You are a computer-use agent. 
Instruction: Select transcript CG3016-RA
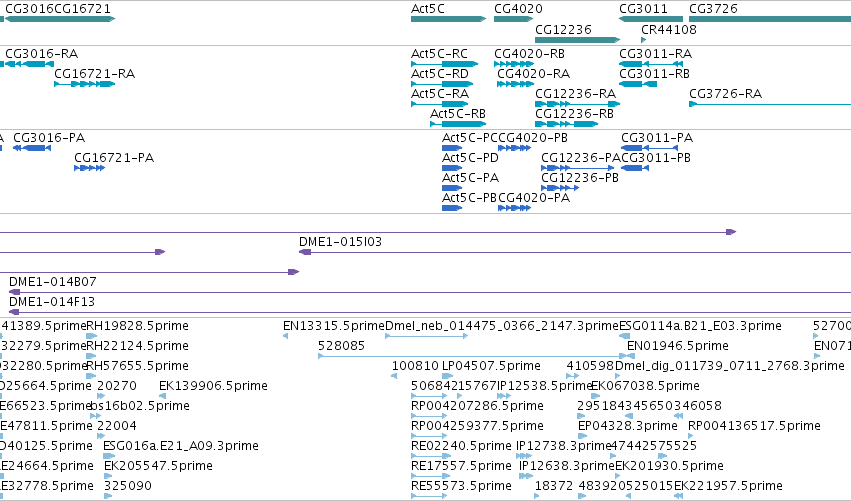28,64
